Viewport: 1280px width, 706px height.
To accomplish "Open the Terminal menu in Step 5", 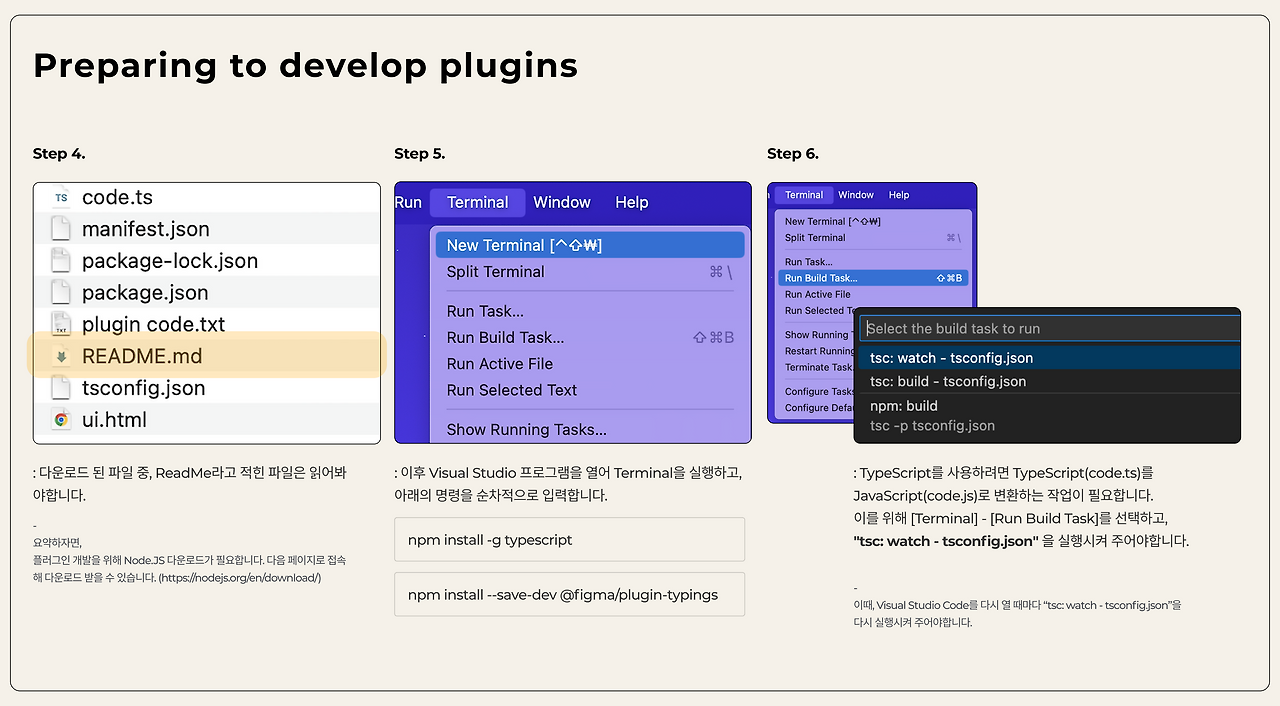I will (477, 202).
